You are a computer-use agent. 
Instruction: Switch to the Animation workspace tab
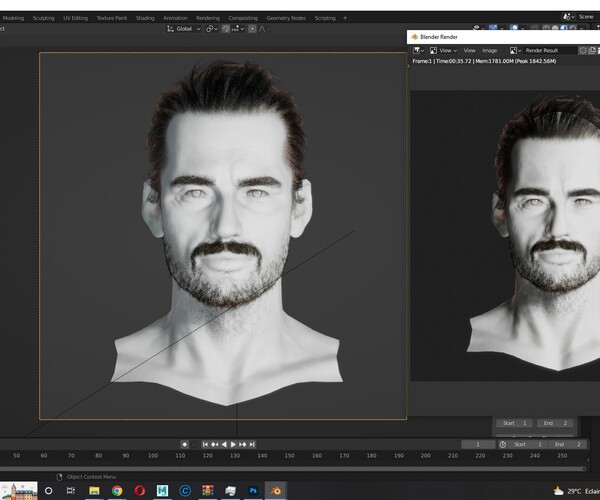175,18
